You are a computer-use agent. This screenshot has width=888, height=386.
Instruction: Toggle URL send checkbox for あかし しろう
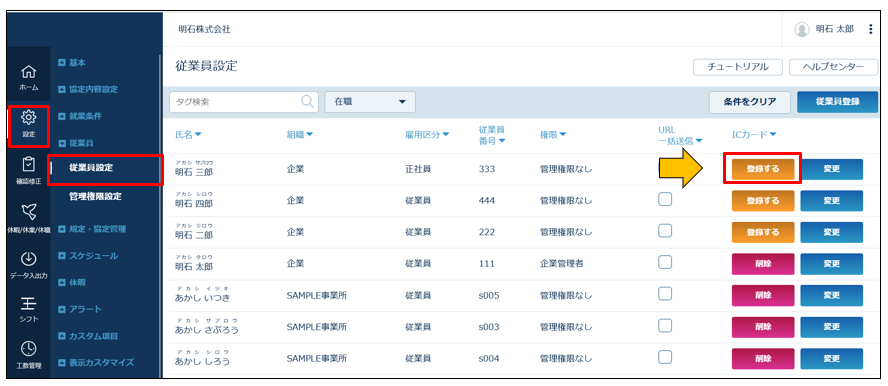pos(665,357)
